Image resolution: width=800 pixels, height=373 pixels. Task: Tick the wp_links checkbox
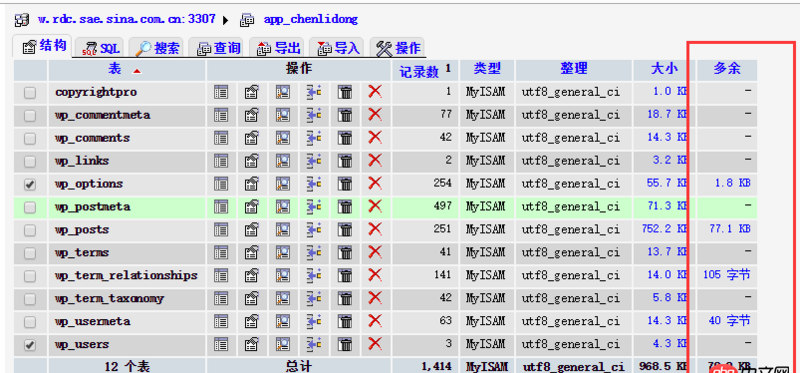[x=30, y=161]
